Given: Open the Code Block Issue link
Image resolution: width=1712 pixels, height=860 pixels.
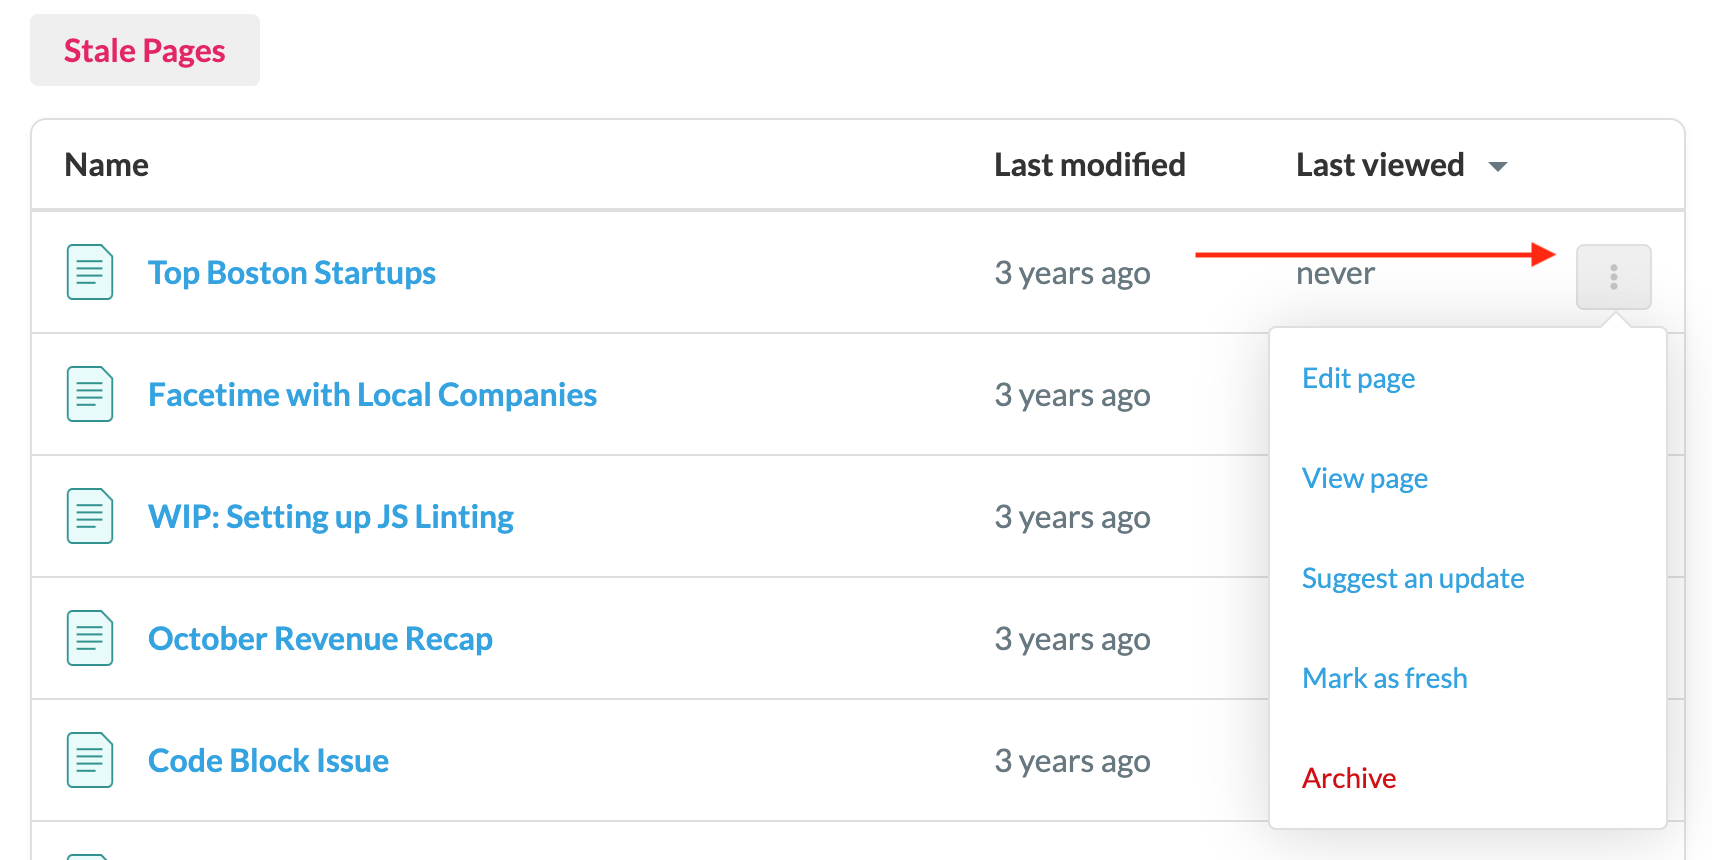Looking at the screenshot, I should (x=268, y=761).
